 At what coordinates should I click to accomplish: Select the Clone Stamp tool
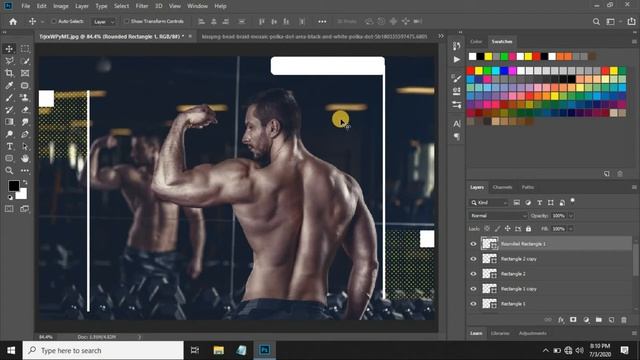[25, 98]
